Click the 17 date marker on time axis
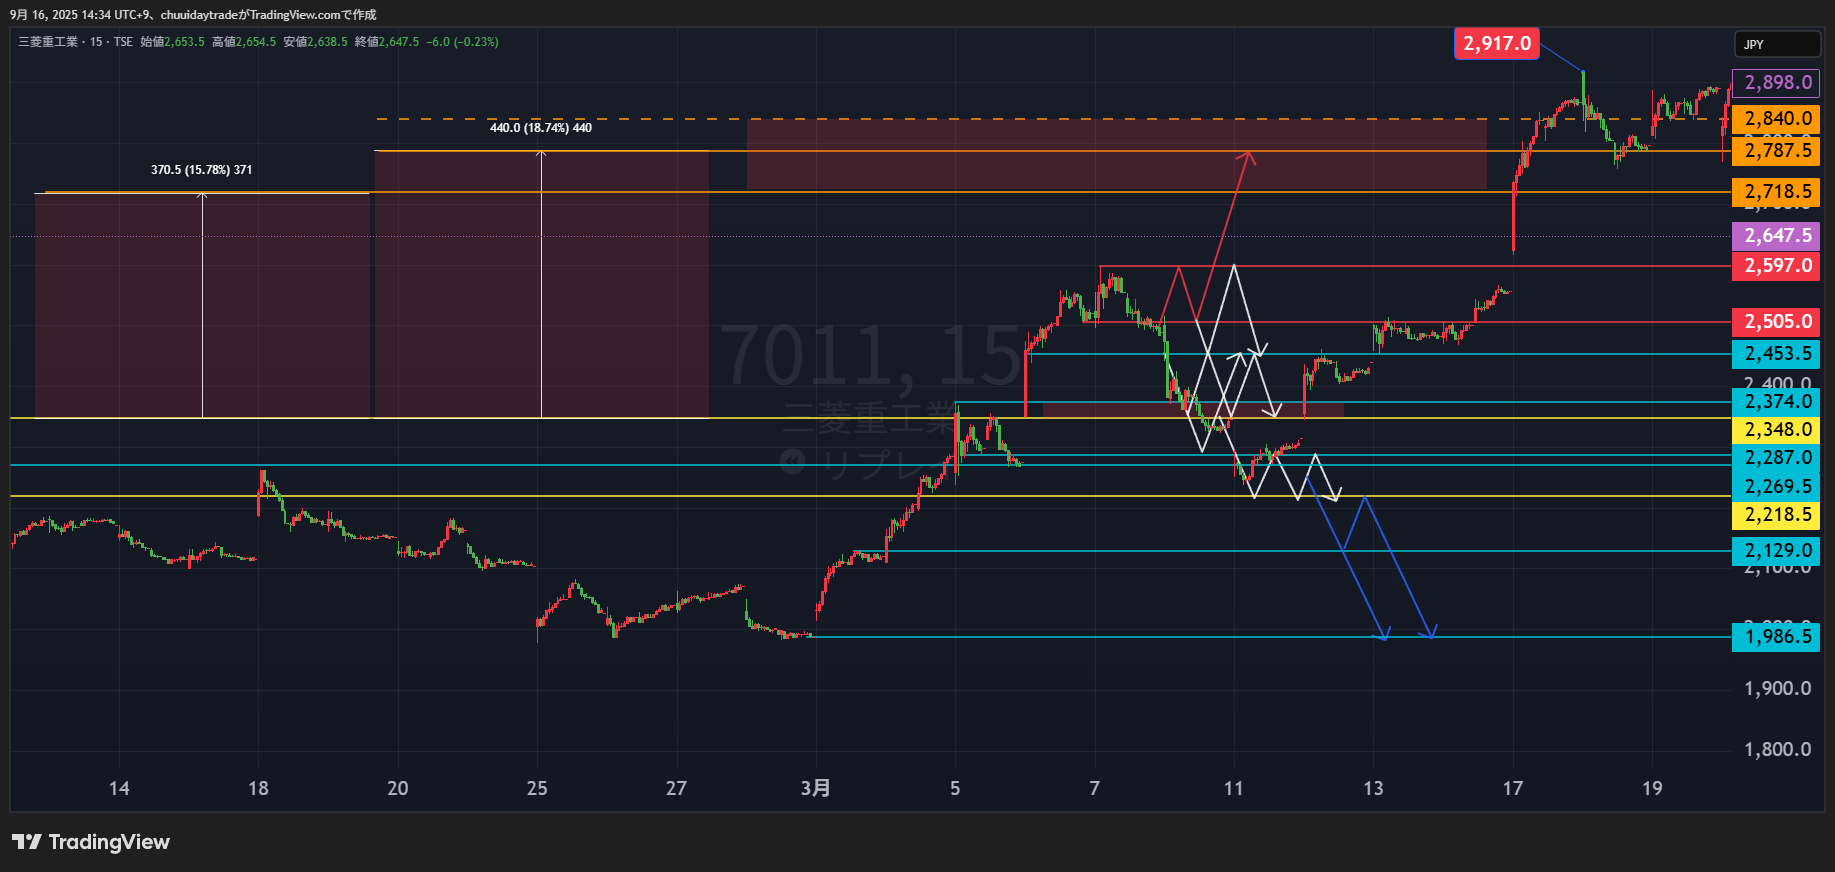 pos(1512,788)
